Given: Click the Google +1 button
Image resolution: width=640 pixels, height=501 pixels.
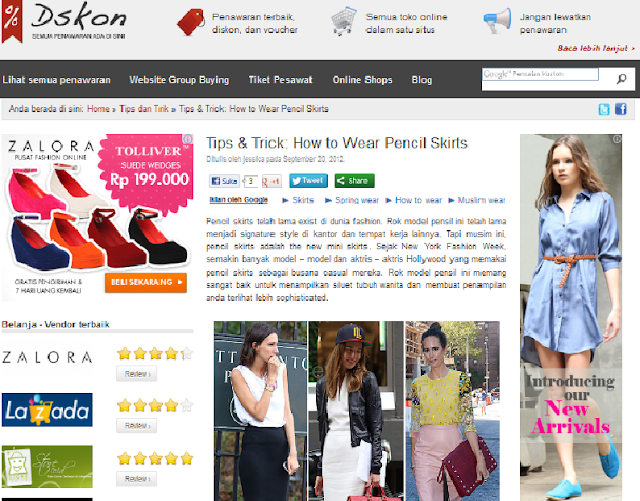Looking at the screenshot, I should point(272,181).
